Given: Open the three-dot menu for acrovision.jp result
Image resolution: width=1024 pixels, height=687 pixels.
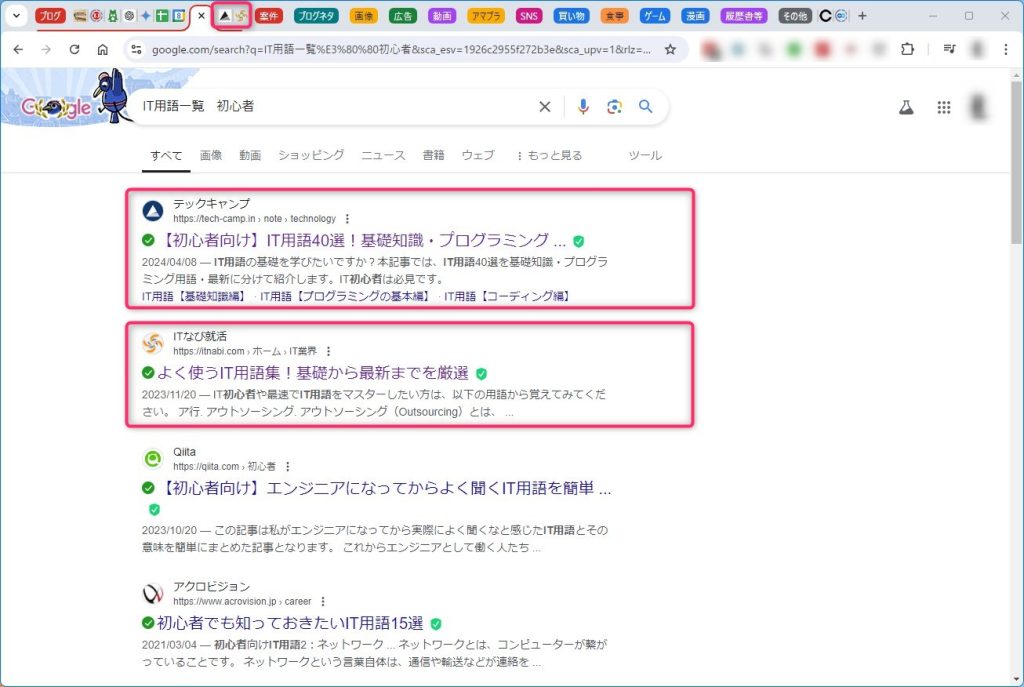Looking at the screenshot, I should (323, 601).
